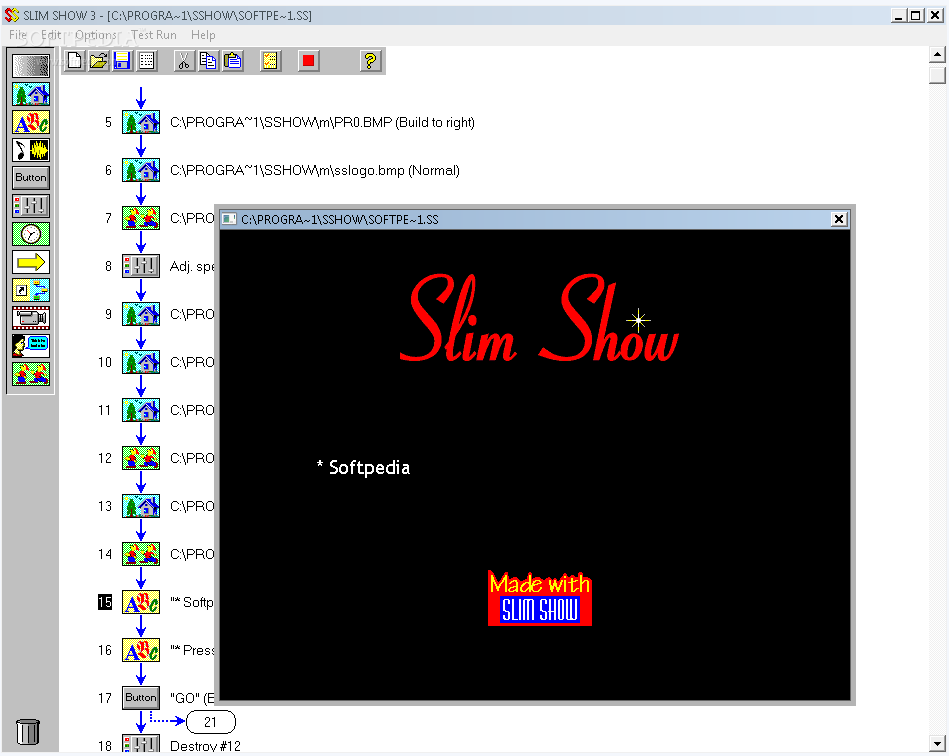Stop the test run with red square
This screenshot has width=949, height=756.
[308, 61]
